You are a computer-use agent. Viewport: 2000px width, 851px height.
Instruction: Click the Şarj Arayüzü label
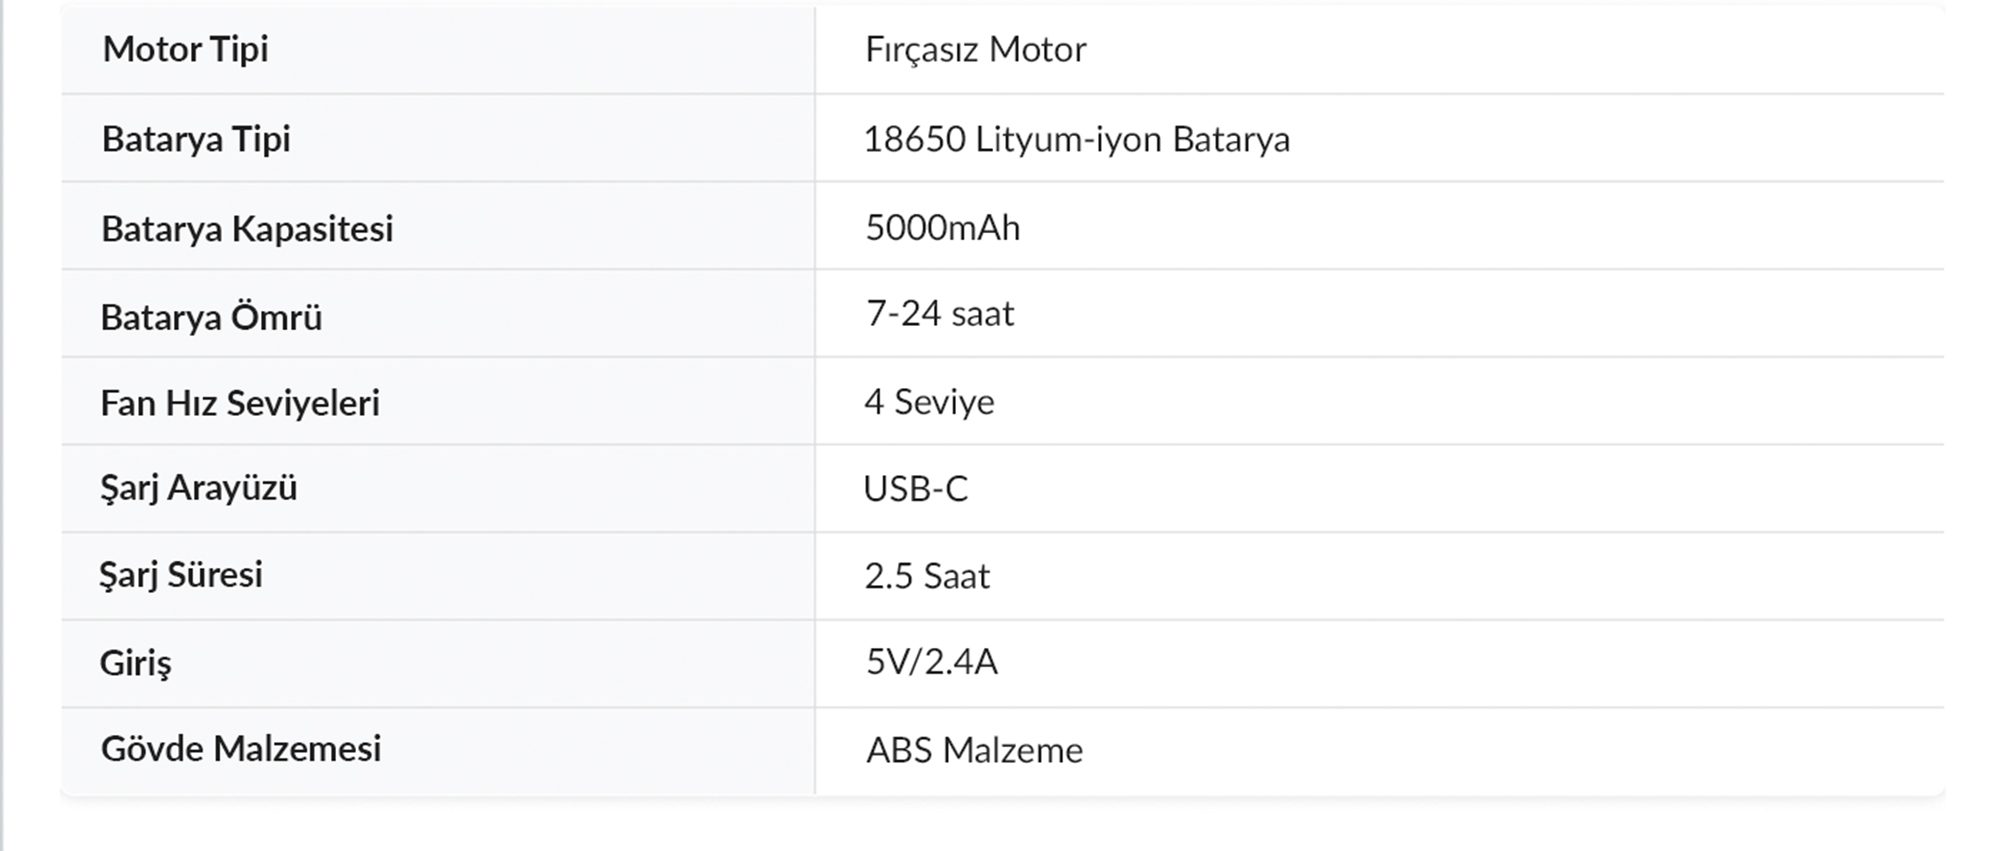(x=198, y=488)
